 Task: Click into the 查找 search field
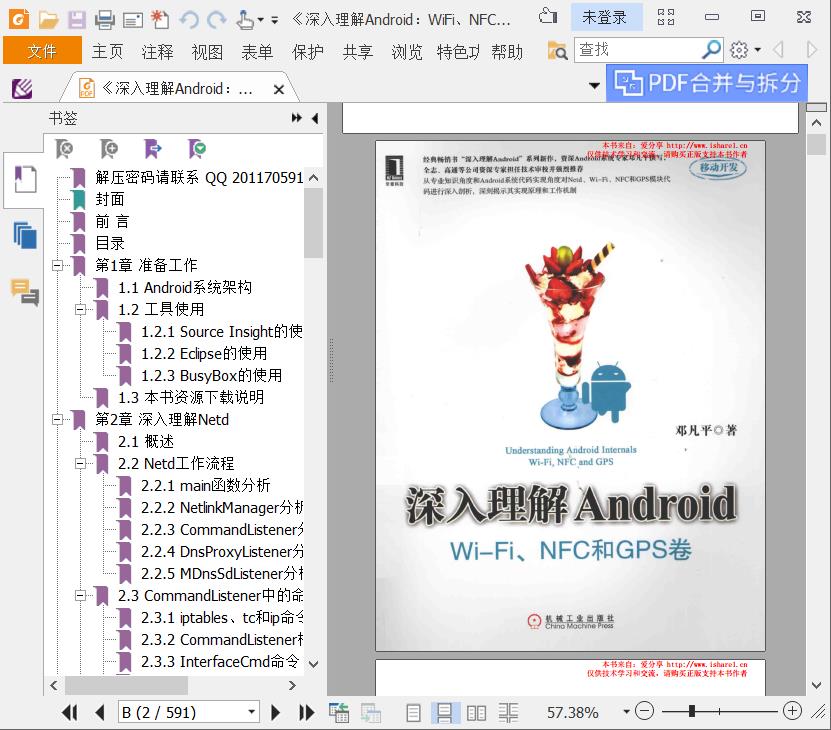tap(637, 50)
